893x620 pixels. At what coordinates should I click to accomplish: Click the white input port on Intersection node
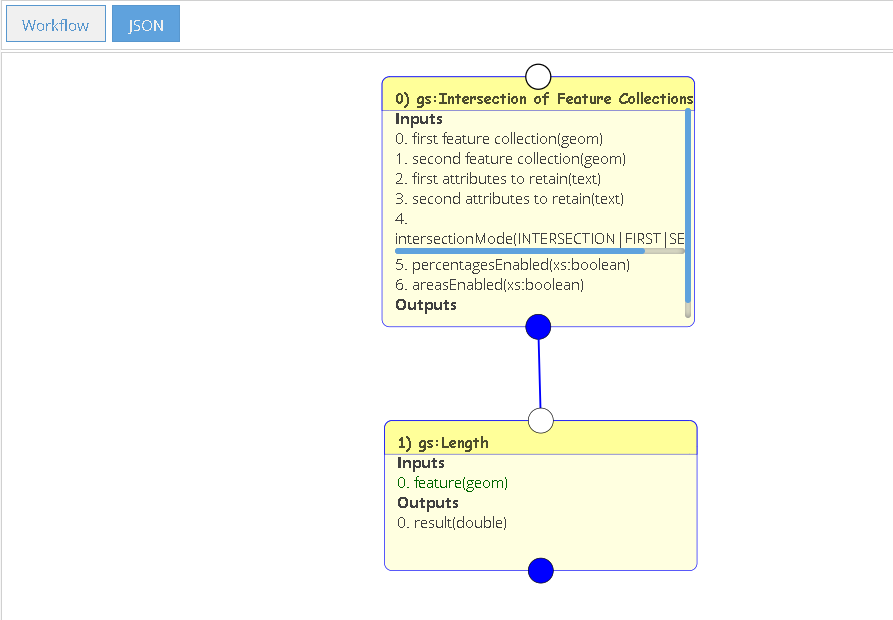click(538, 76)
